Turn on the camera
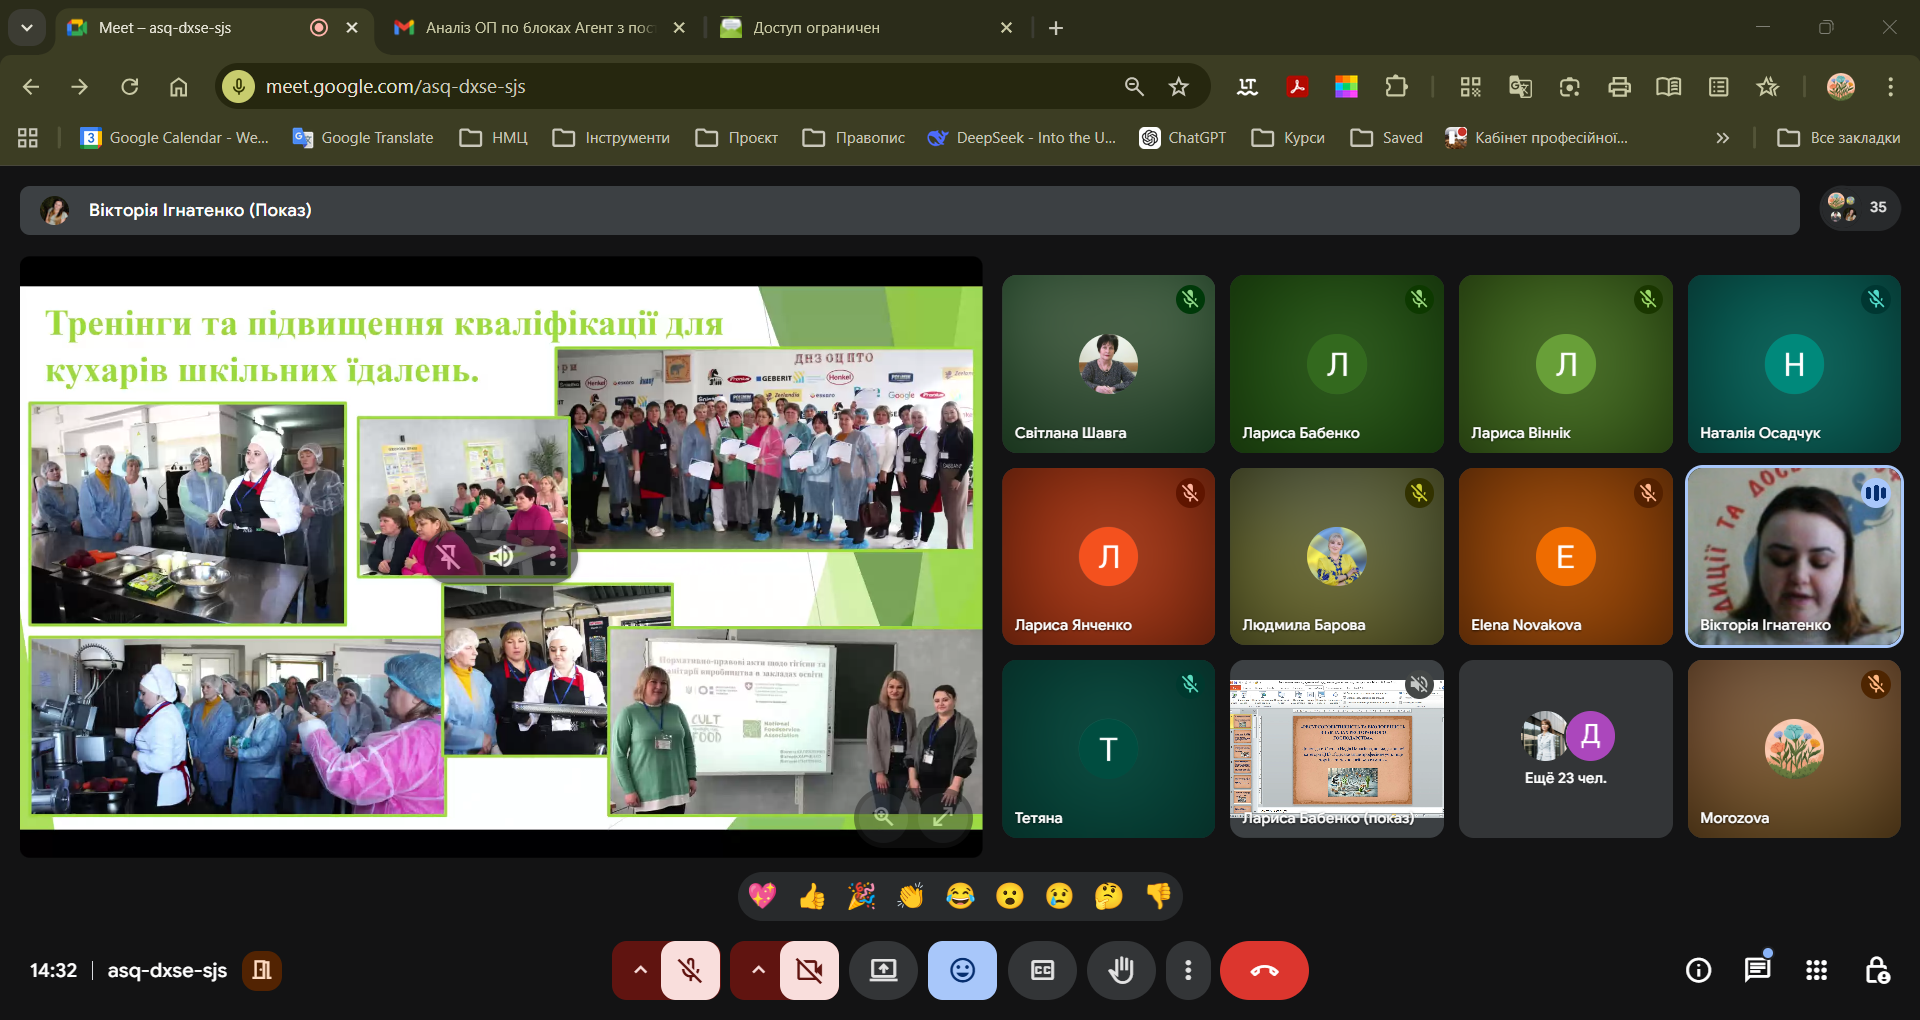Image resolution: width=1920 pixels, height=1020 pixels. tap(809, 970)
